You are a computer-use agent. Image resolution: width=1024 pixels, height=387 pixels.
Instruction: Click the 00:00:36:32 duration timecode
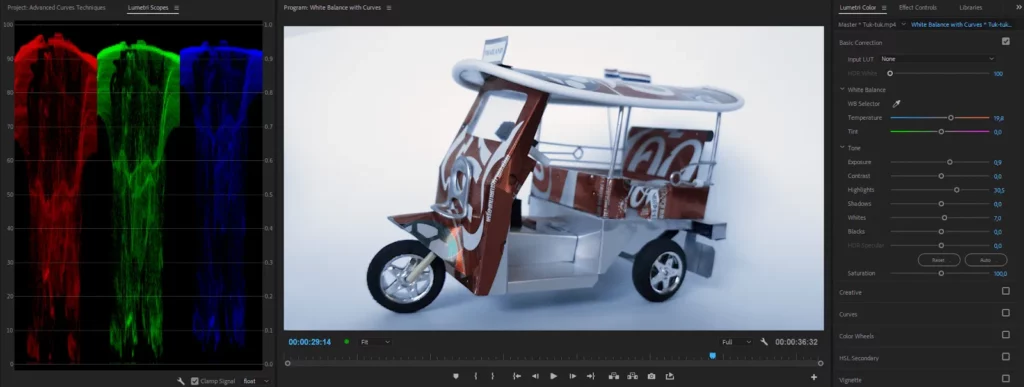796,342
